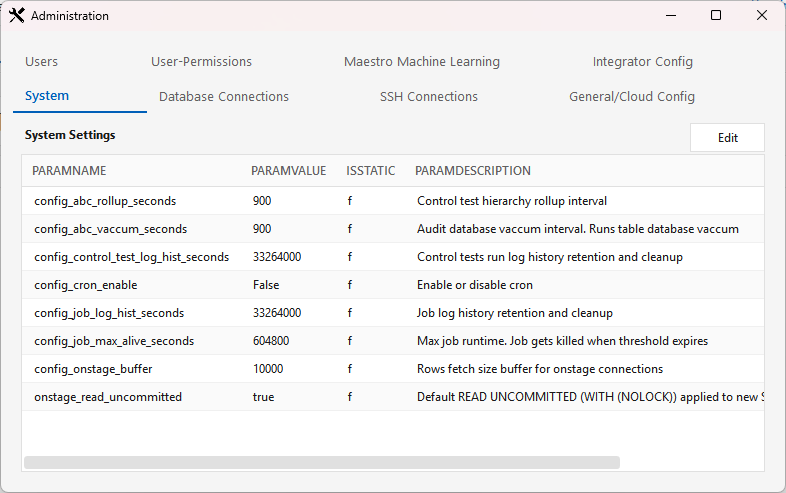This screenshot has width=786, height=493.
Task: Maximize the Administration window
Action: [x=716, y=16]
